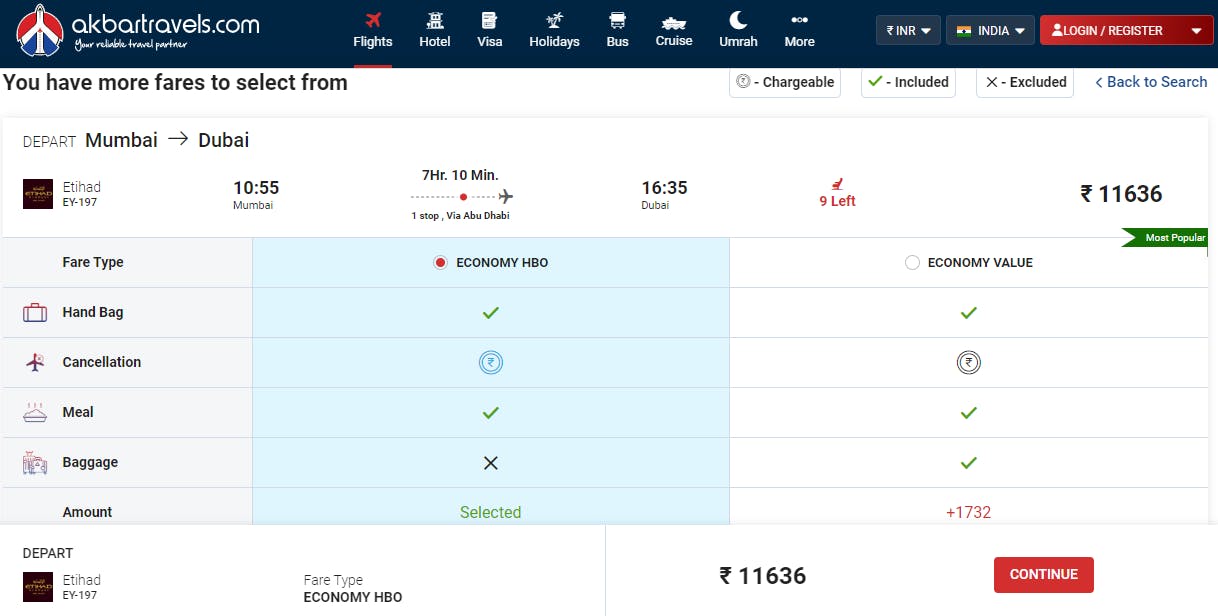Click the Included legend badge
This screenshot has height=616, width=1218.
[x=908, y=82]
